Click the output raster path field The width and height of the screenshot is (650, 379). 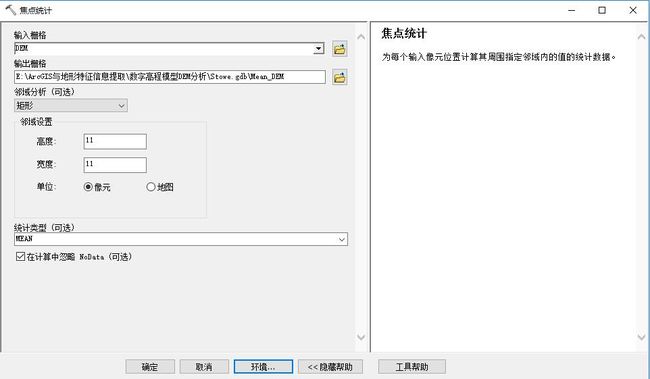[x=170, y=77]
